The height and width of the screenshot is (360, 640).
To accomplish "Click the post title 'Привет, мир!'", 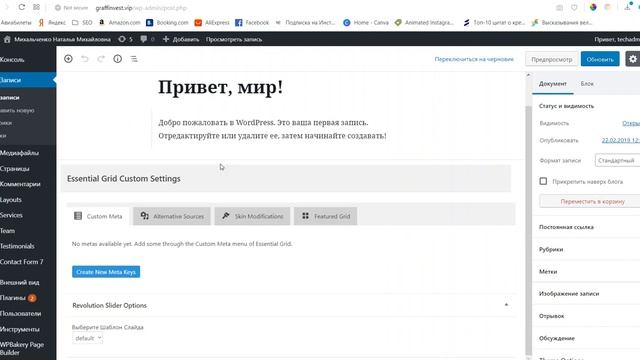I will (220, 87).
